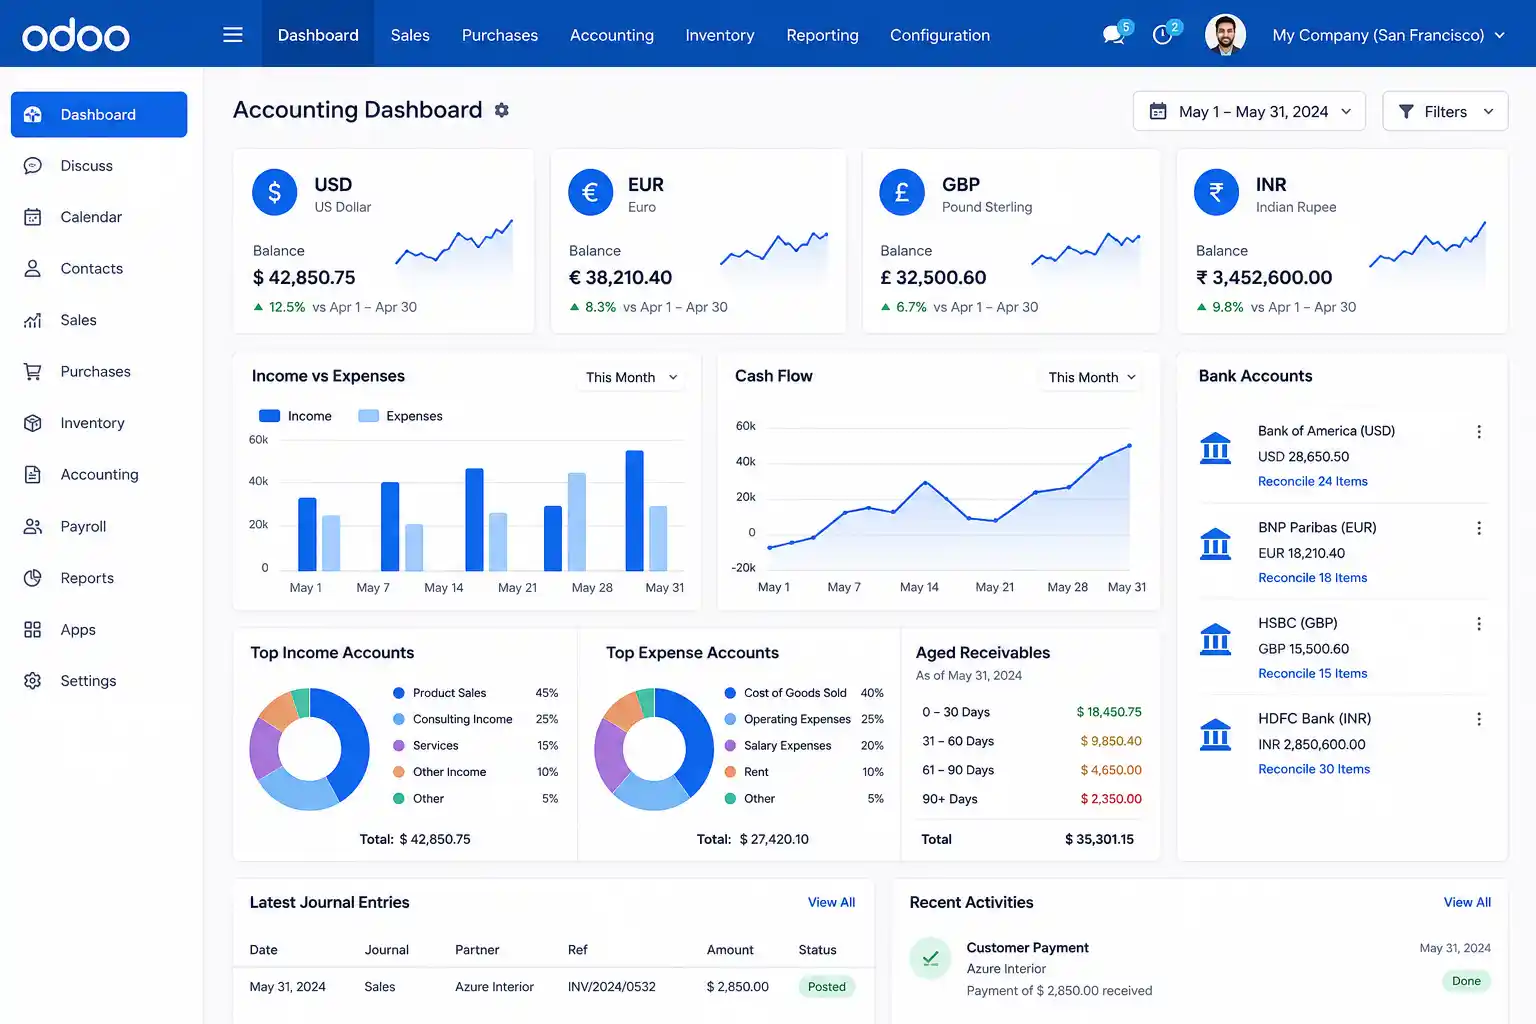Viewport: 1536px width, 1024px height.
Task: Click the Bank of America bank icon
Action: coord(1215,448)
